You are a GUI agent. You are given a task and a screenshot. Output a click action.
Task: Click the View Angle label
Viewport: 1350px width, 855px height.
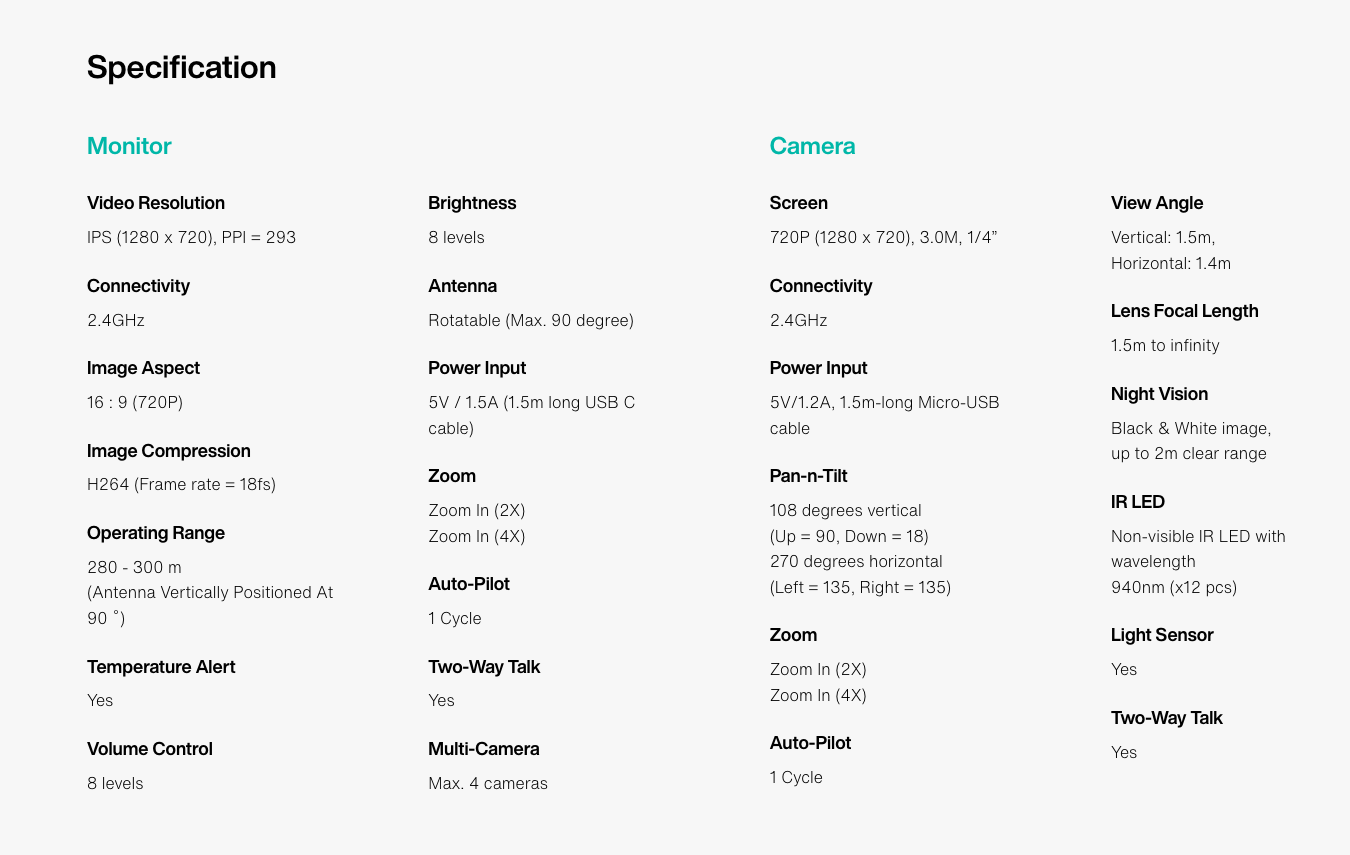click(1157, 203)
